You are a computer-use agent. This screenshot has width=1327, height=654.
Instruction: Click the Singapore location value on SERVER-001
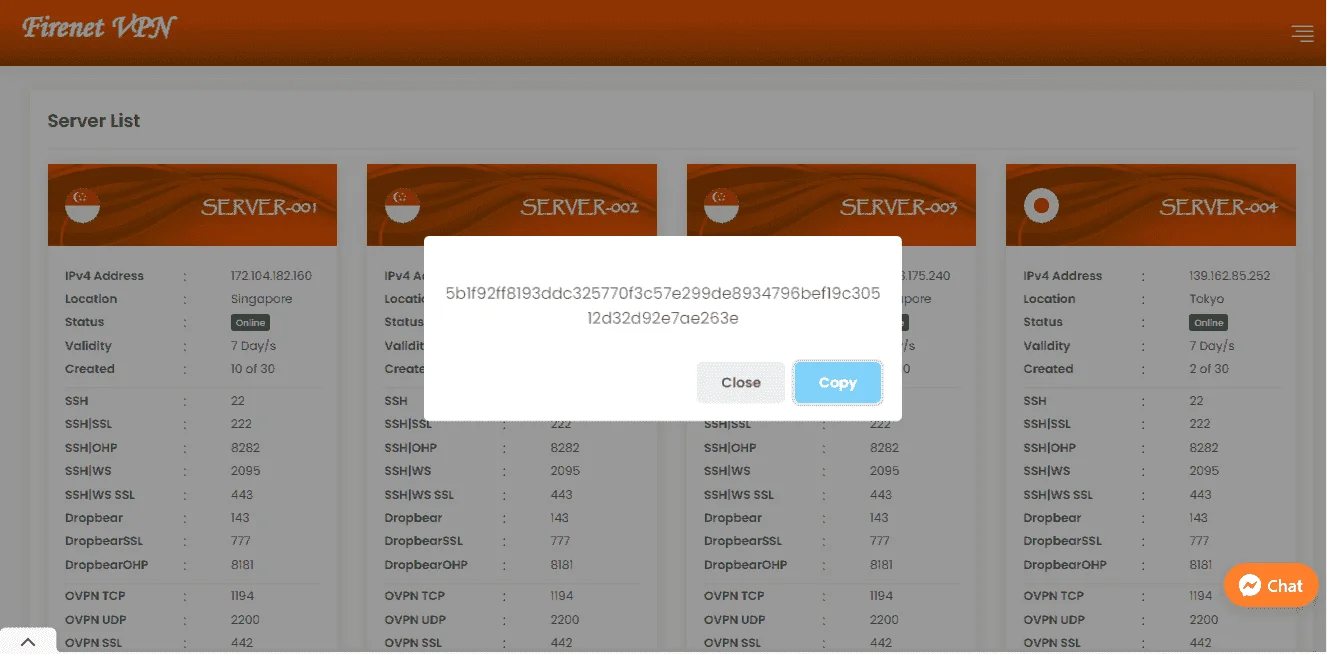(261, 299)
